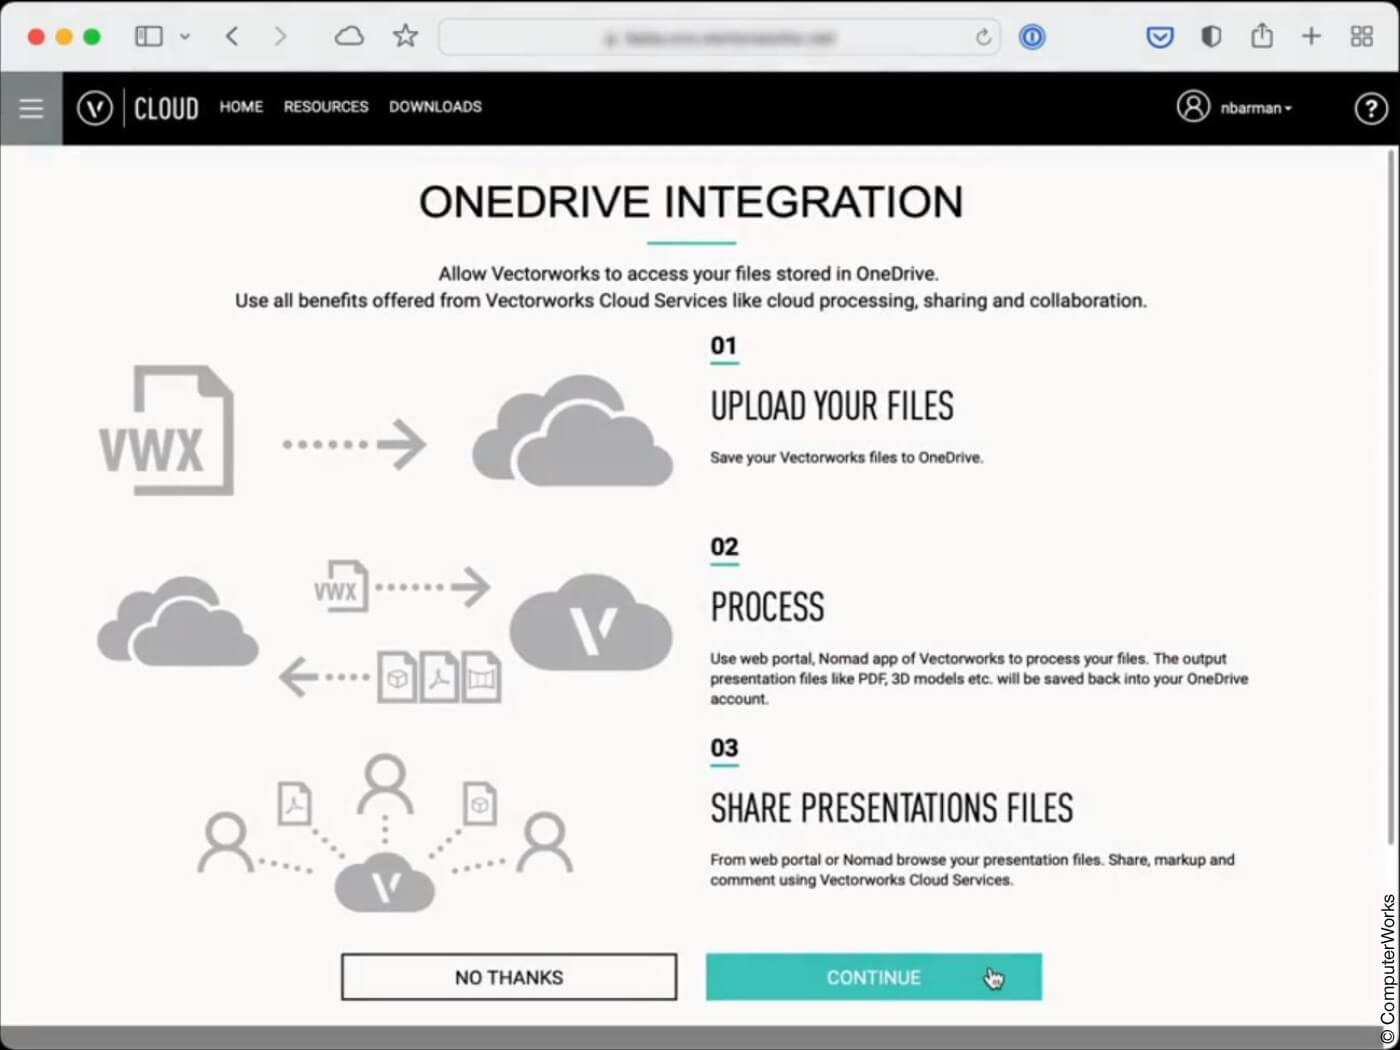The height and width of the screenshot is (1050, 1400).
Task: Click the SHARE PRESENTATIONS FILES heading
Action: pyautogui.click(x=892, y=808)
